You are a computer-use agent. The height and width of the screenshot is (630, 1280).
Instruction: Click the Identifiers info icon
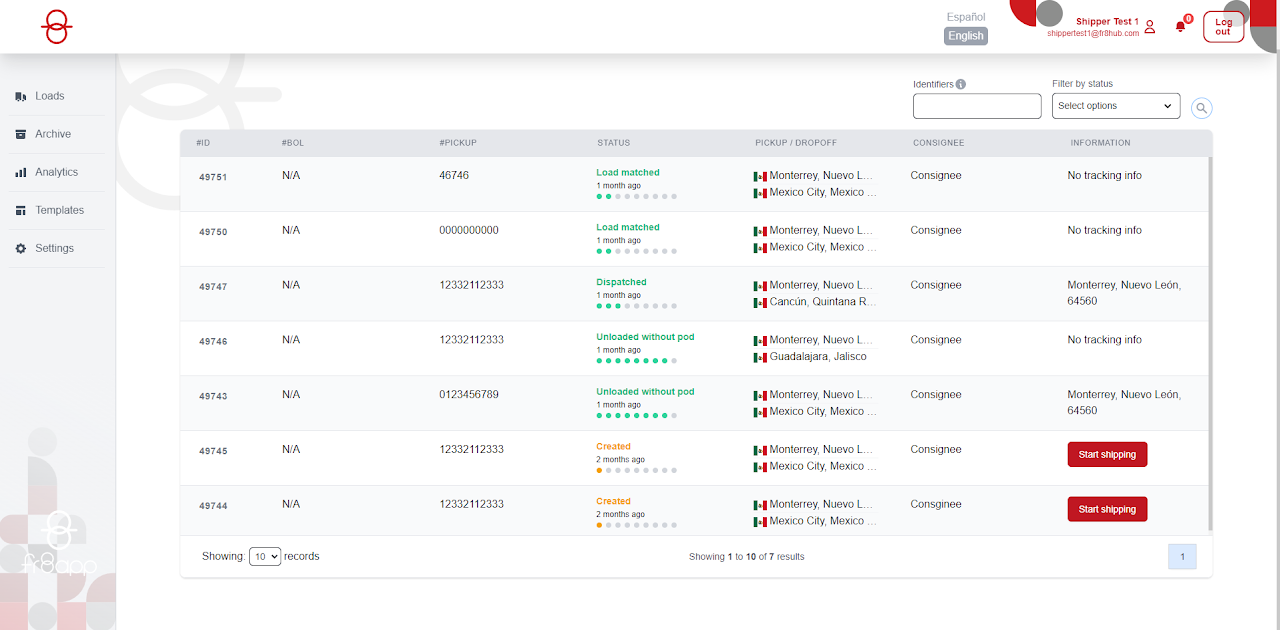point(961,84)
